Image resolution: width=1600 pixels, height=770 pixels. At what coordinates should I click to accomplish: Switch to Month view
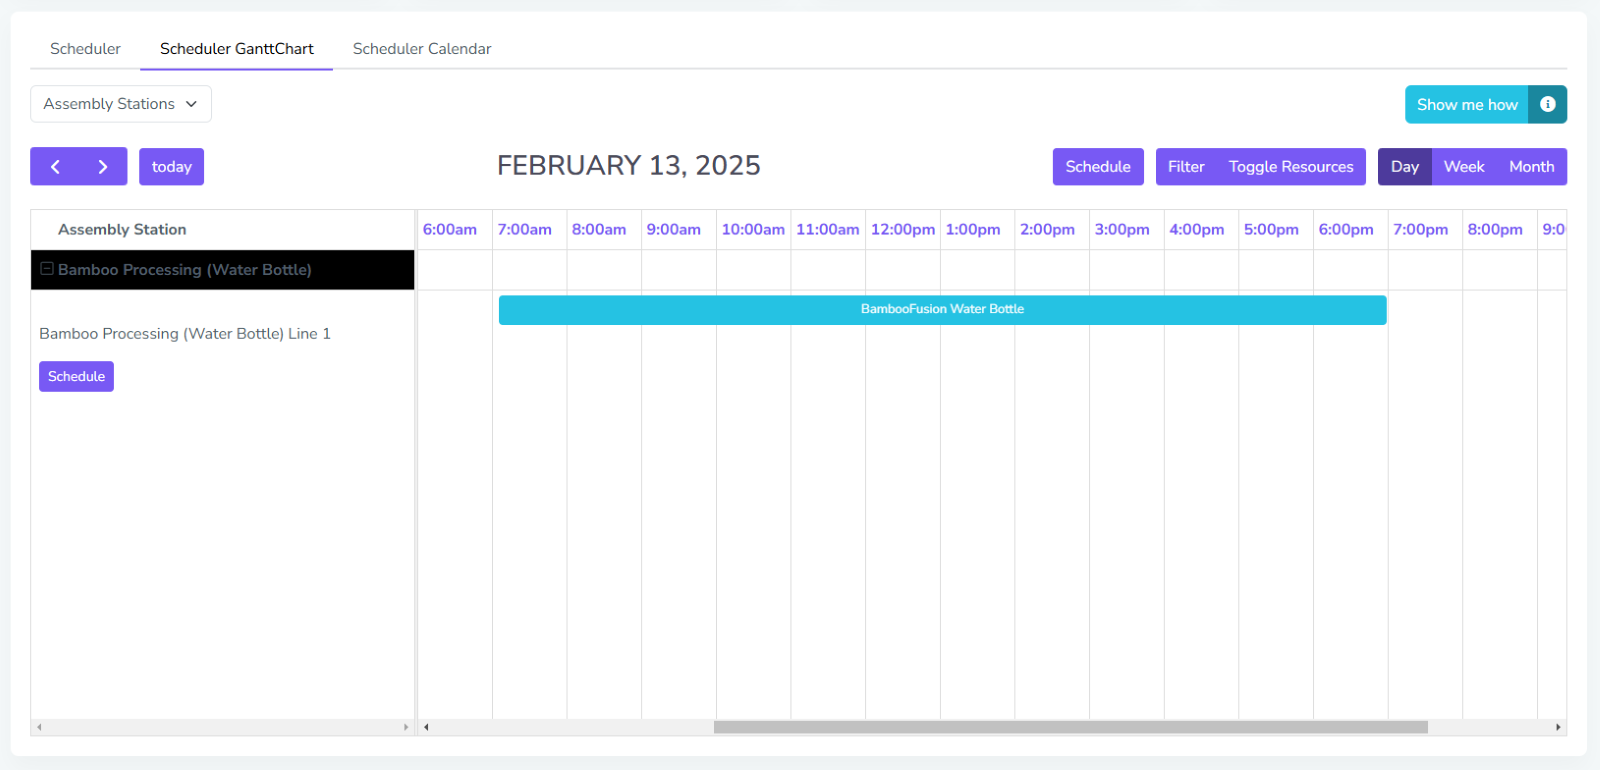coord(1531,167)
